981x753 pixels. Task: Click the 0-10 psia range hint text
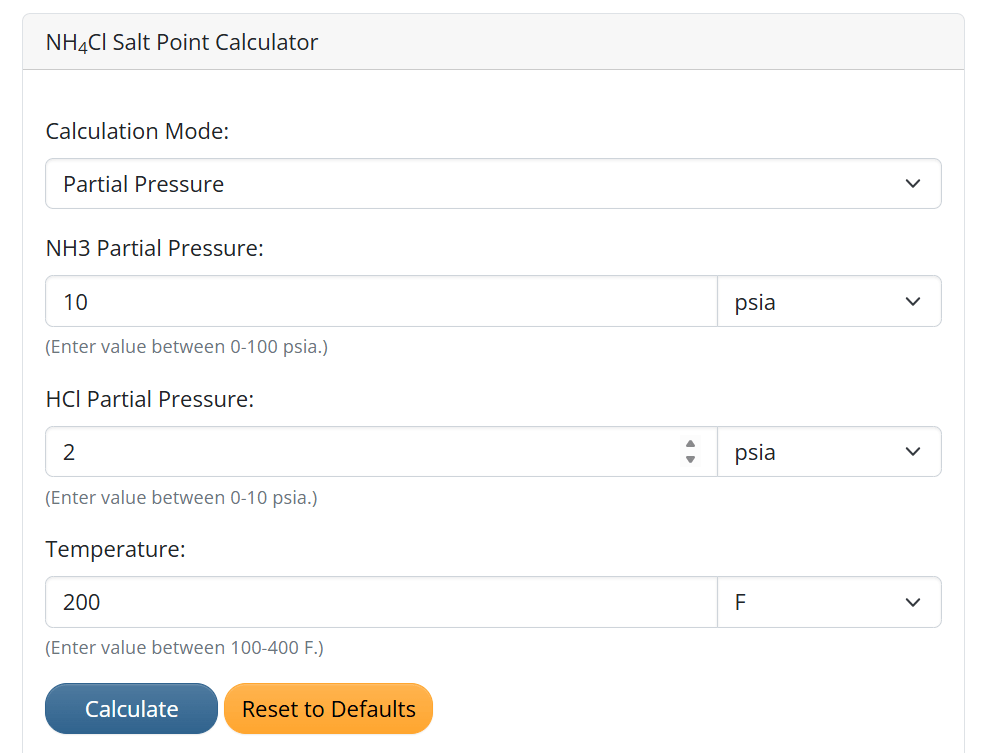(182, 497)
